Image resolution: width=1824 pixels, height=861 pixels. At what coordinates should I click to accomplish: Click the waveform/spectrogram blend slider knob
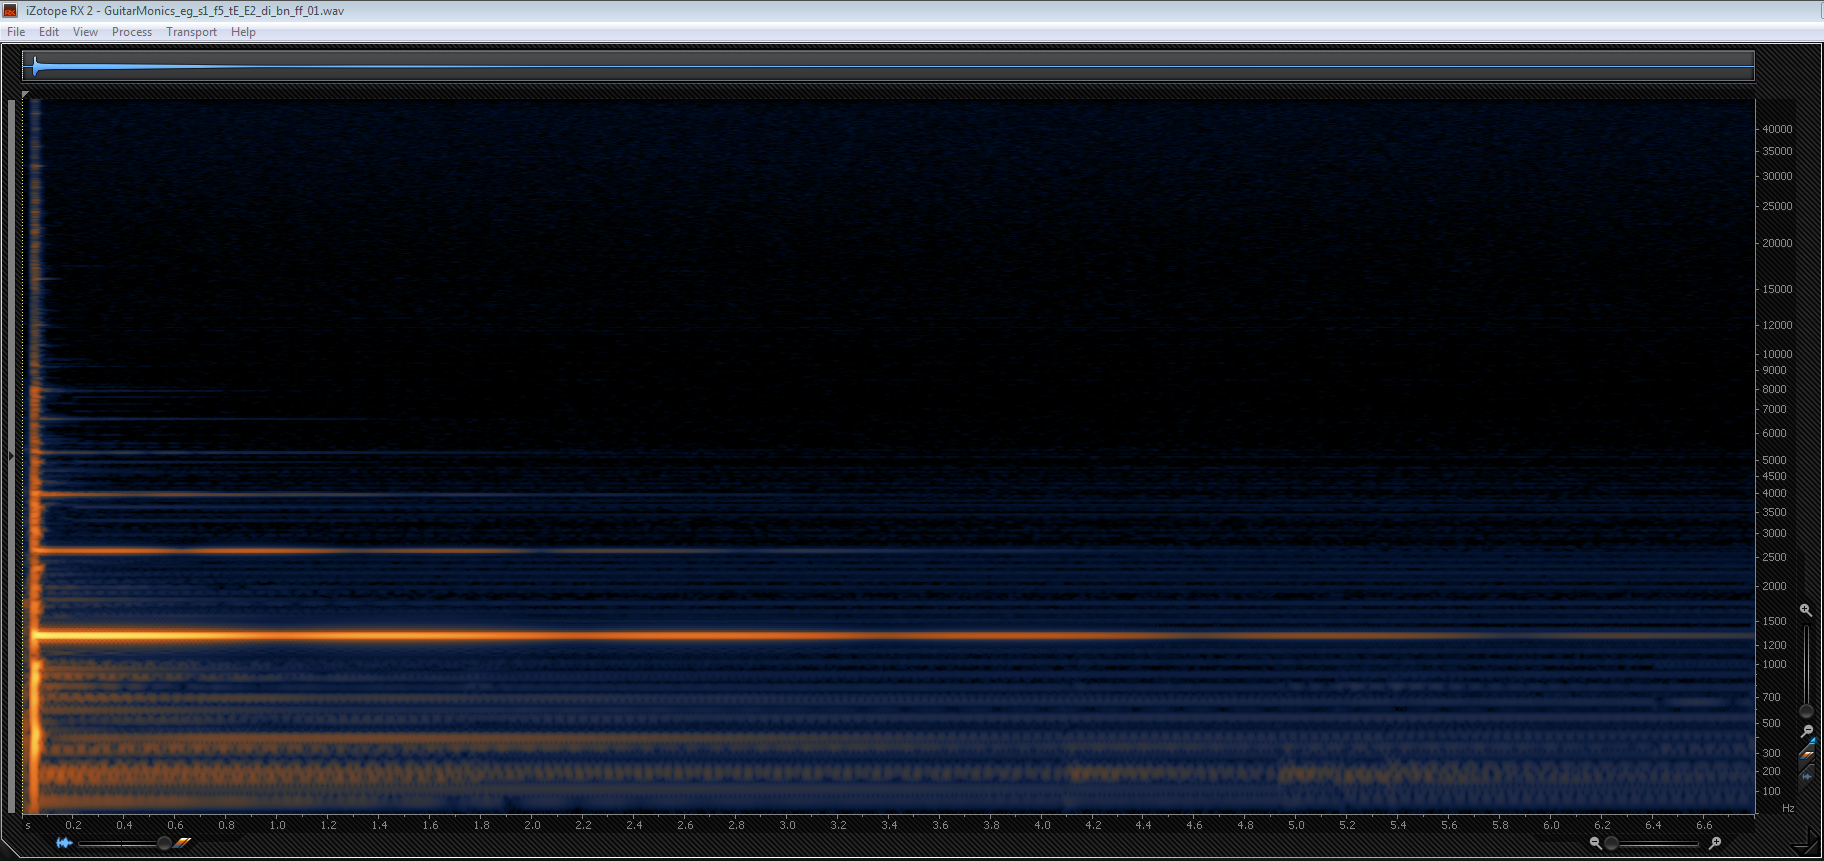[x=164, y=843]
